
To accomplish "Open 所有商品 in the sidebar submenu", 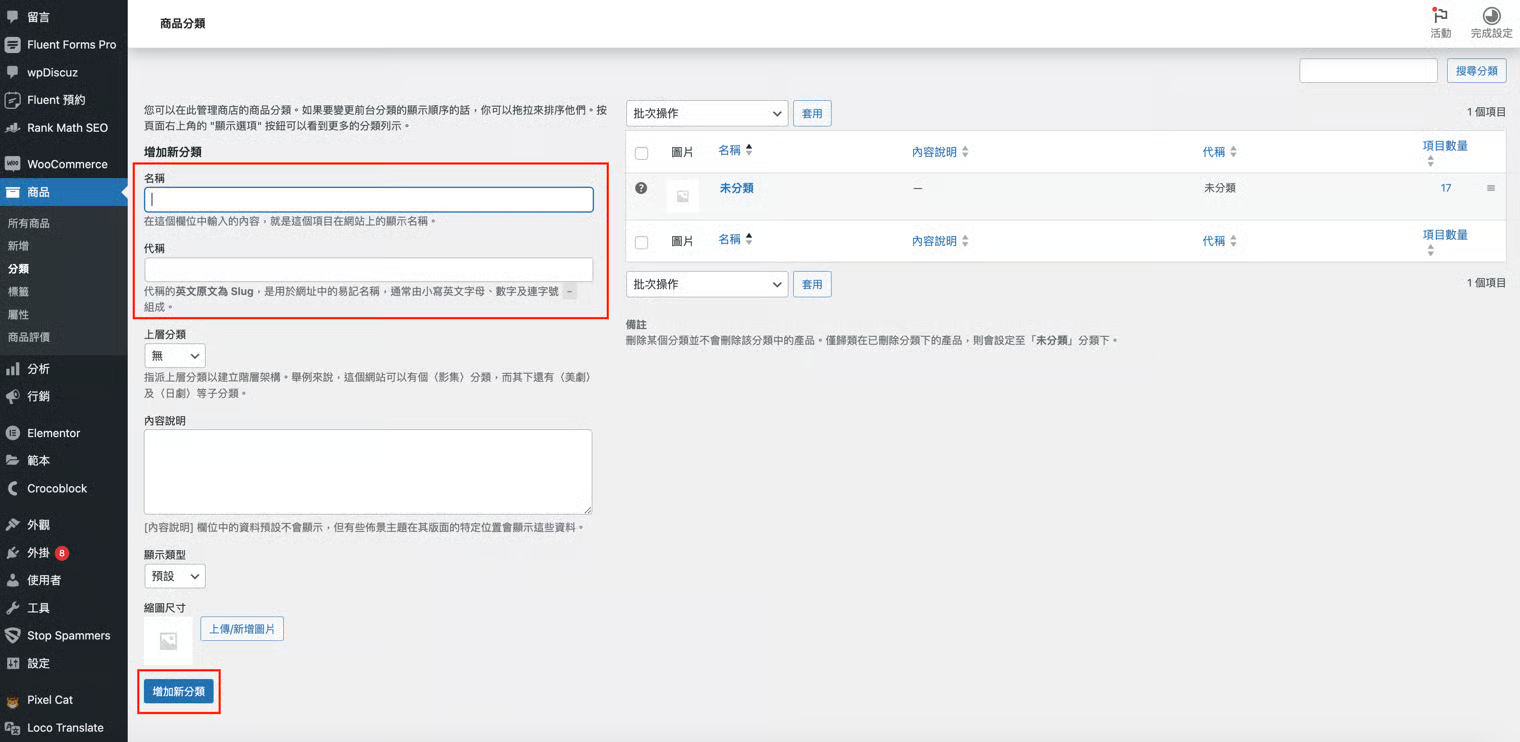I will click(x=29, y=223).
